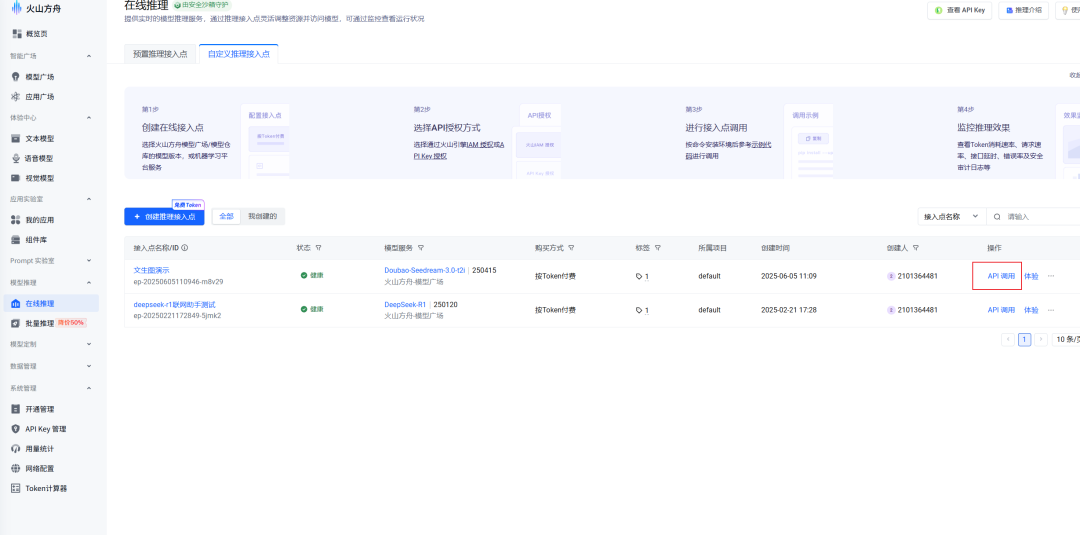1080x535 pixels.
Task: Open Doubao-Seedream-3.0-t2i model link
Action: [425, 271]
